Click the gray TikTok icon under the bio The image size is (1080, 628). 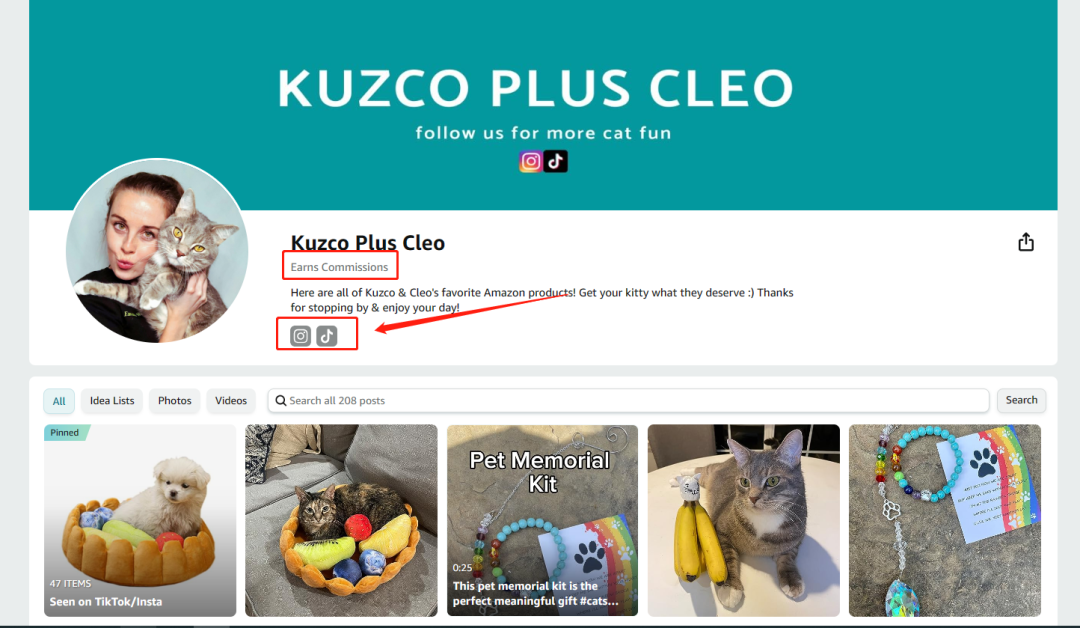326,336
